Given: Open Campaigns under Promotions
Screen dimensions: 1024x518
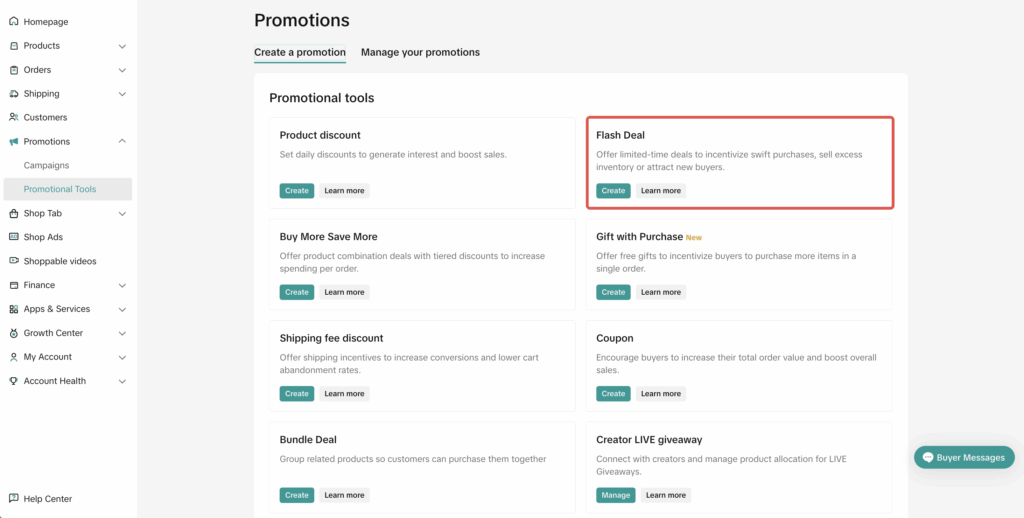Looking at the screenshot, I should tap(46, 166).
